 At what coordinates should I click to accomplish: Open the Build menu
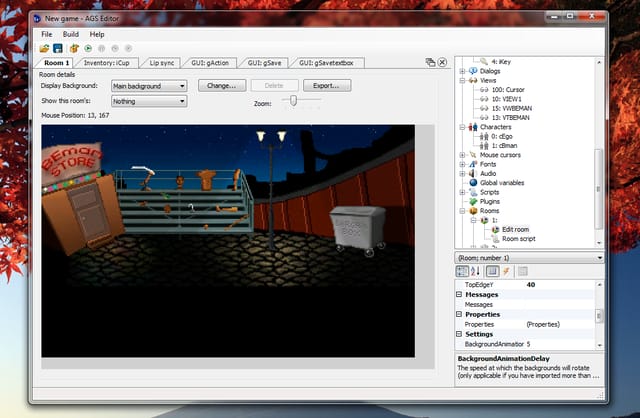coord(71,34)
